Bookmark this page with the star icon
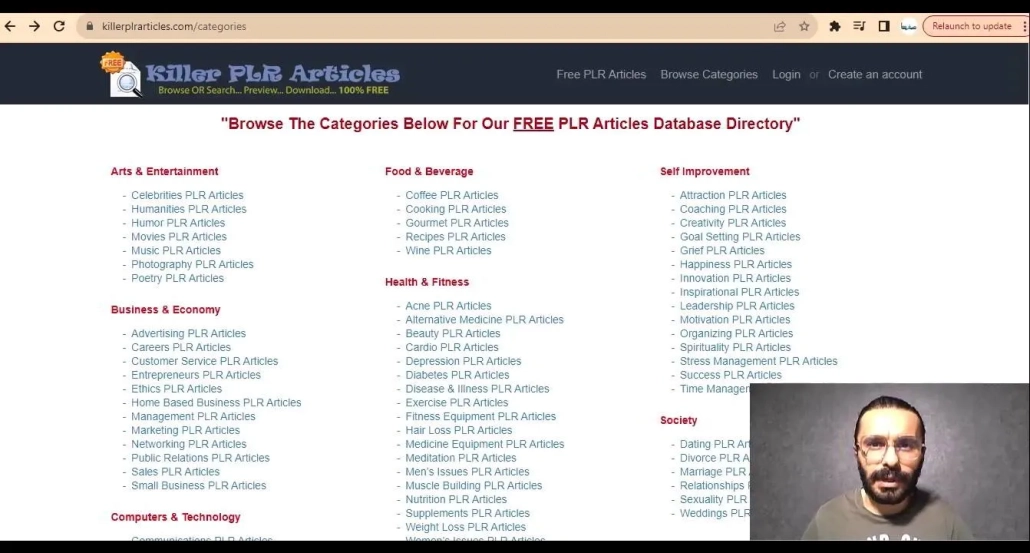Viewport: 1030px width, 553px height. pyautogui.click(x=804, y=27)
